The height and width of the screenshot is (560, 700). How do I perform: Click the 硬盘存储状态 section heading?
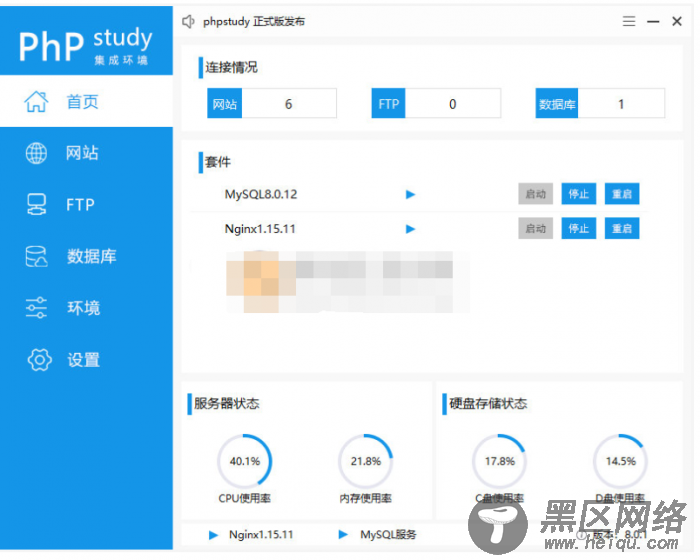[x=488, y=404]
